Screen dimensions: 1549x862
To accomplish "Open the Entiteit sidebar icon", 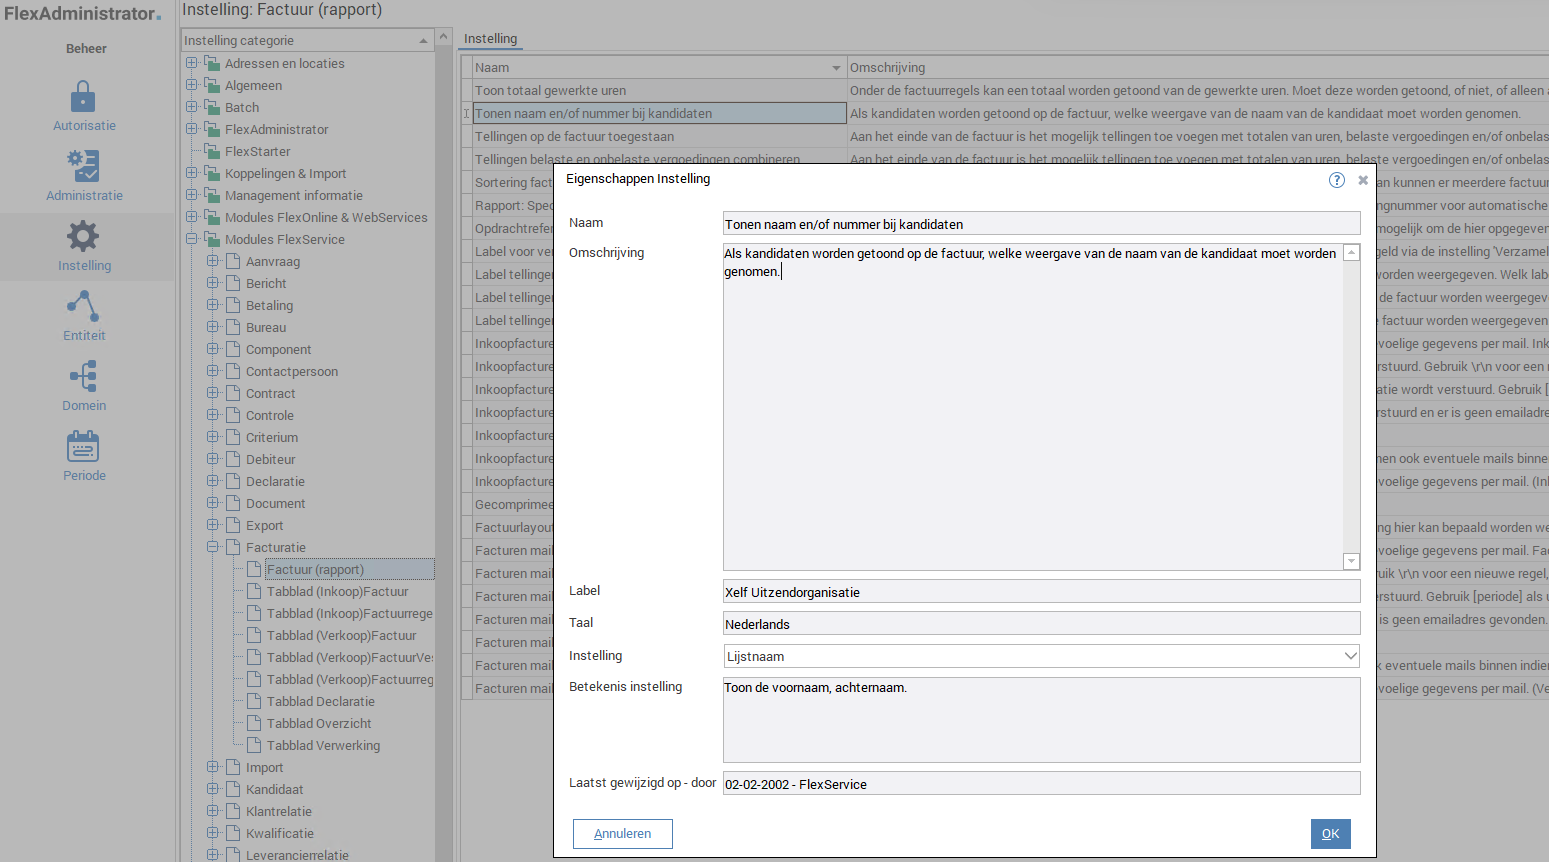I will tap(83, 307).
